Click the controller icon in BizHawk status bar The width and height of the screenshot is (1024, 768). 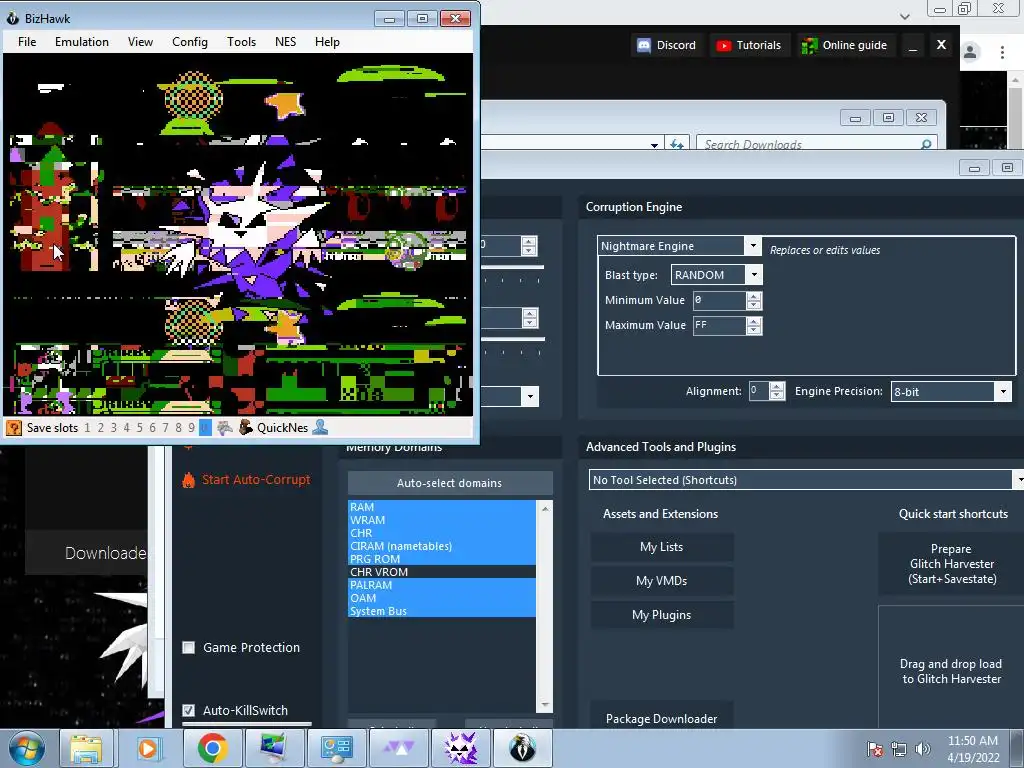225,428
